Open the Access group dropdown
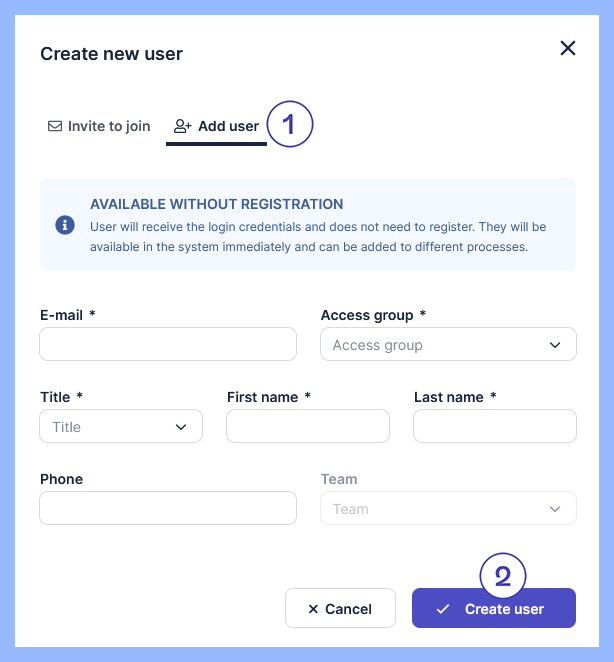The width and height of the screenshot is (614, 662). (448, 345)
